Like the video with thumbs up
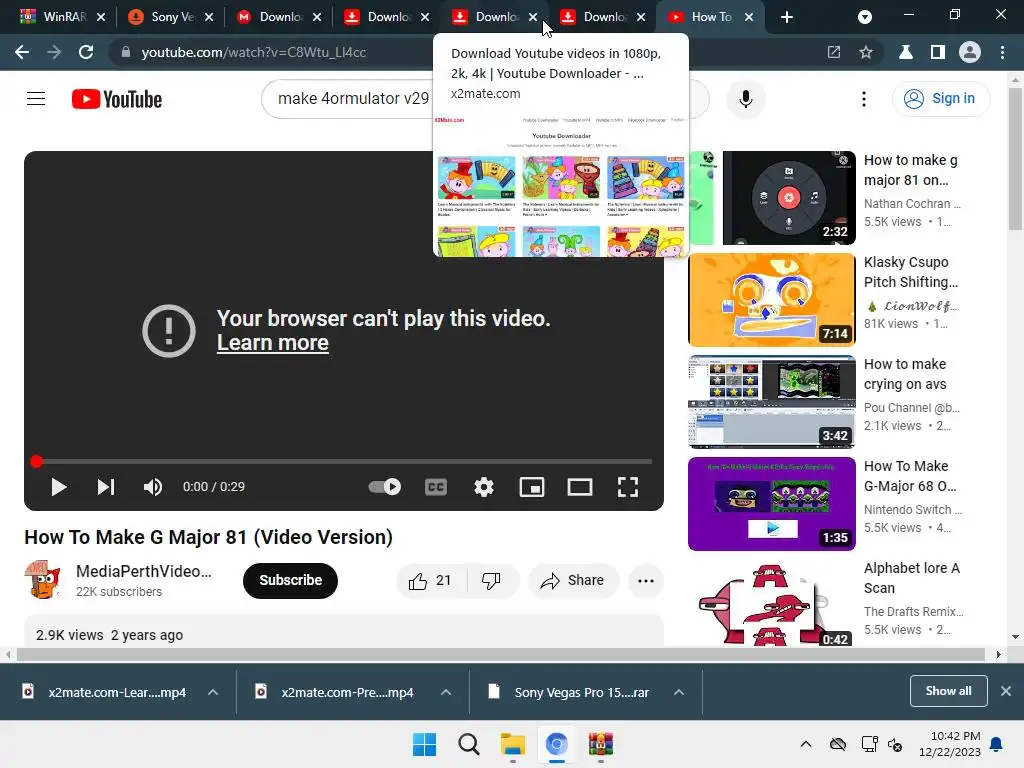 click(x=431, y=581)
